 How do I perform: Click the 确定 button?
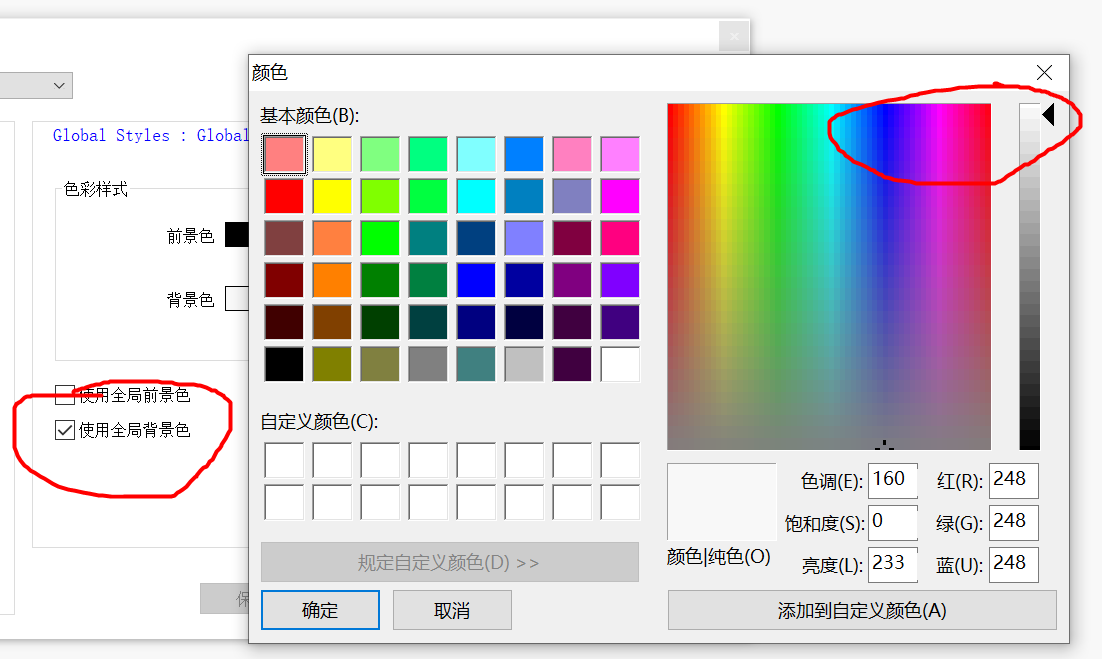click(x=320, y=610)
